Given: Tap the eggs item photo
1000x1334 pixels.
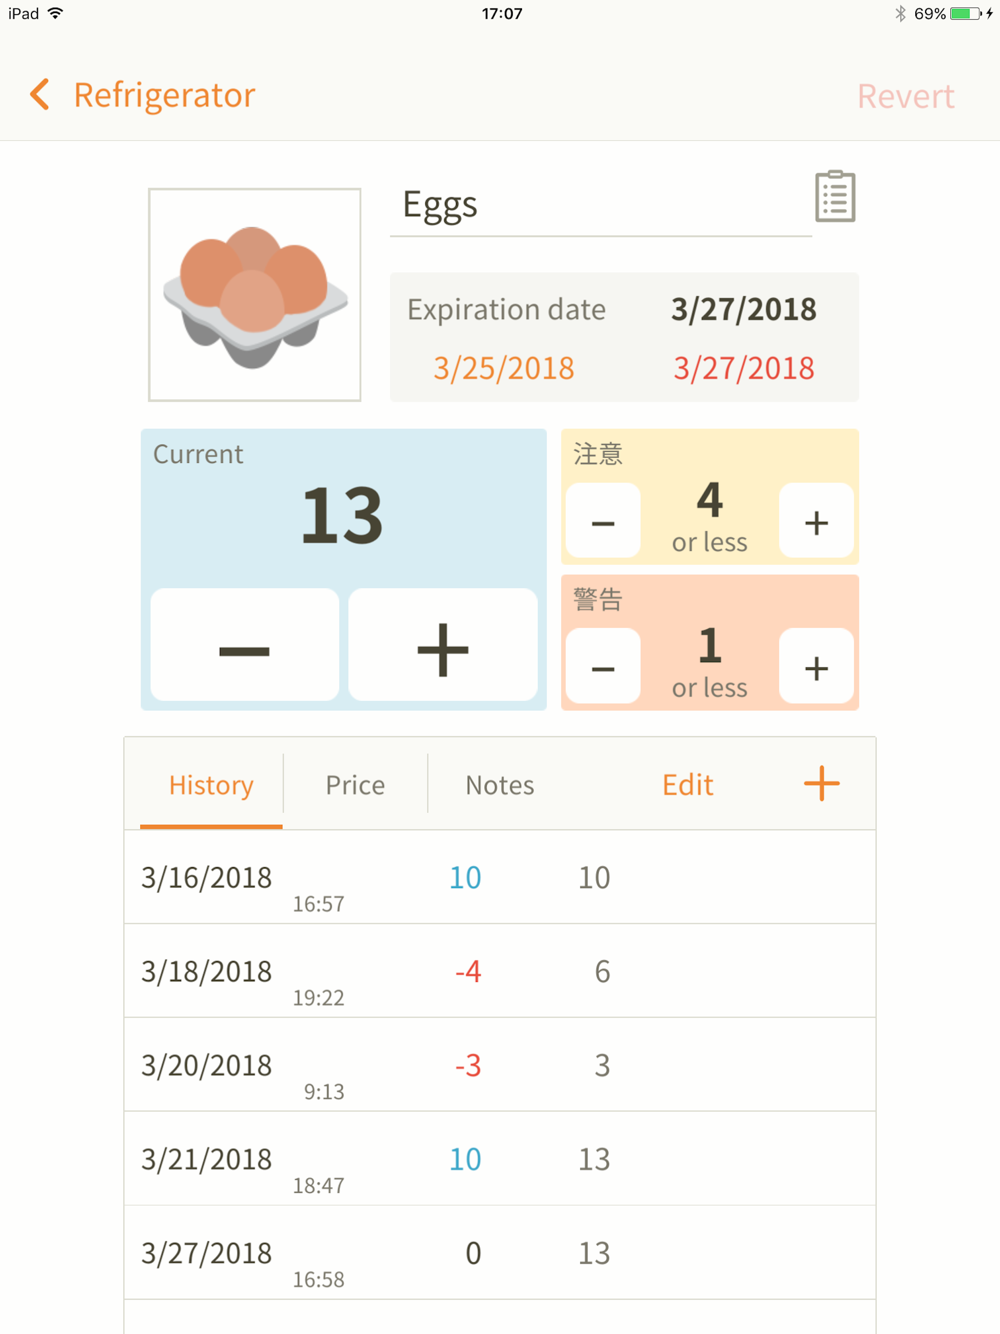Looking at the screenshot, I should click(255, 295).
